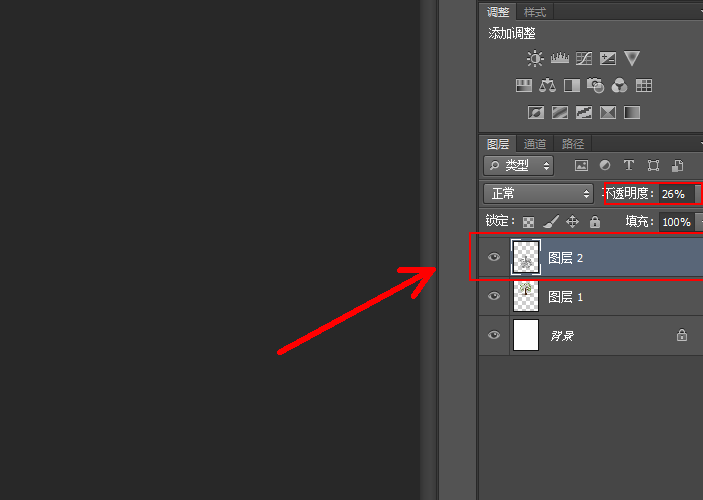Screen dimensions: 703x500
Task: Add a Hue/Saturation adjustment
Action: pos(524,85)
